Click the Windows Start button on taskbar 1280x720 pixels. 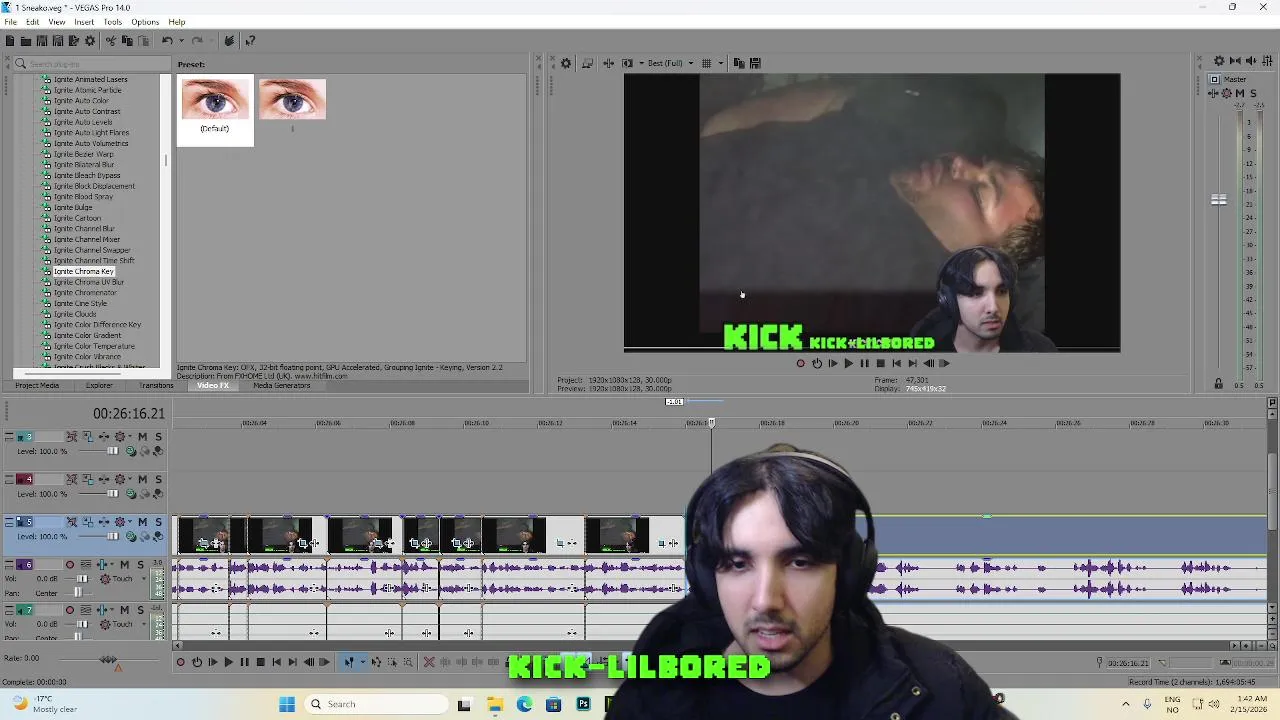[x=287, y=704]
